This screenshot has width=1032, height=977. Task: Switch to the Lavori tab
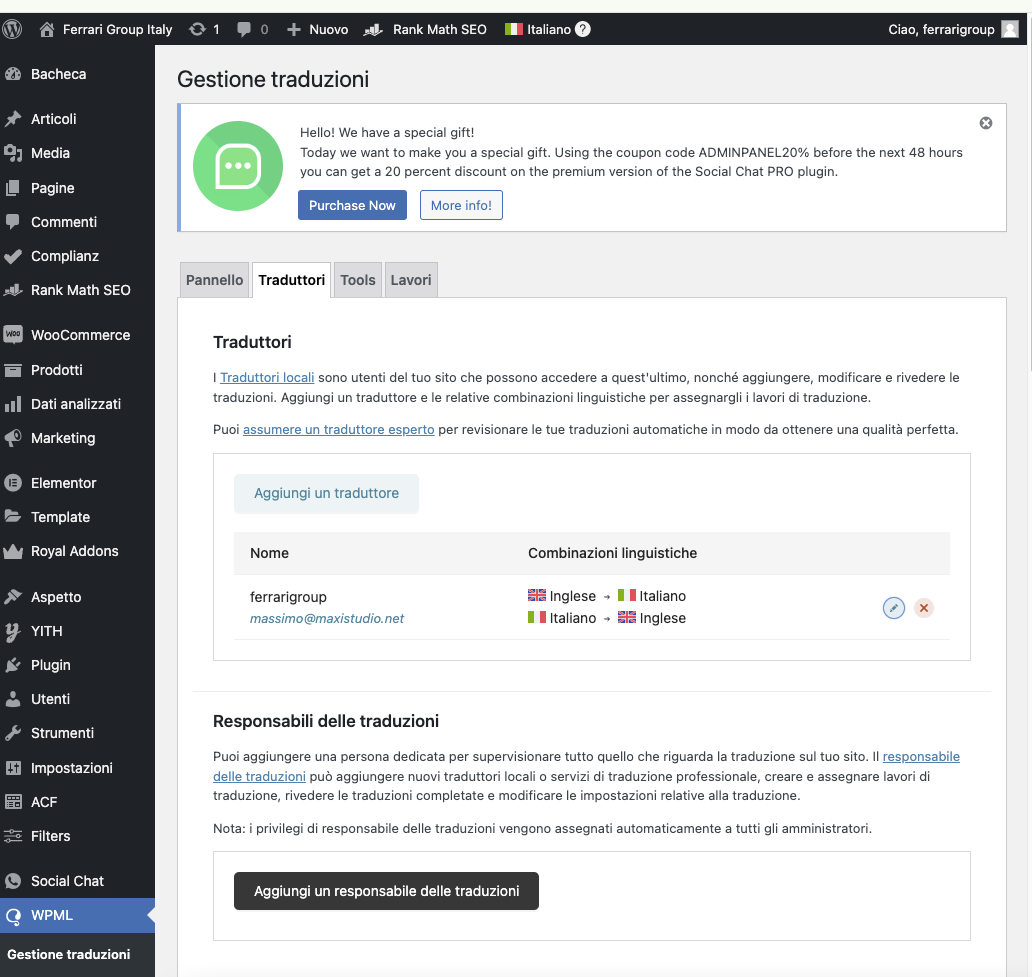click(411, 280)
